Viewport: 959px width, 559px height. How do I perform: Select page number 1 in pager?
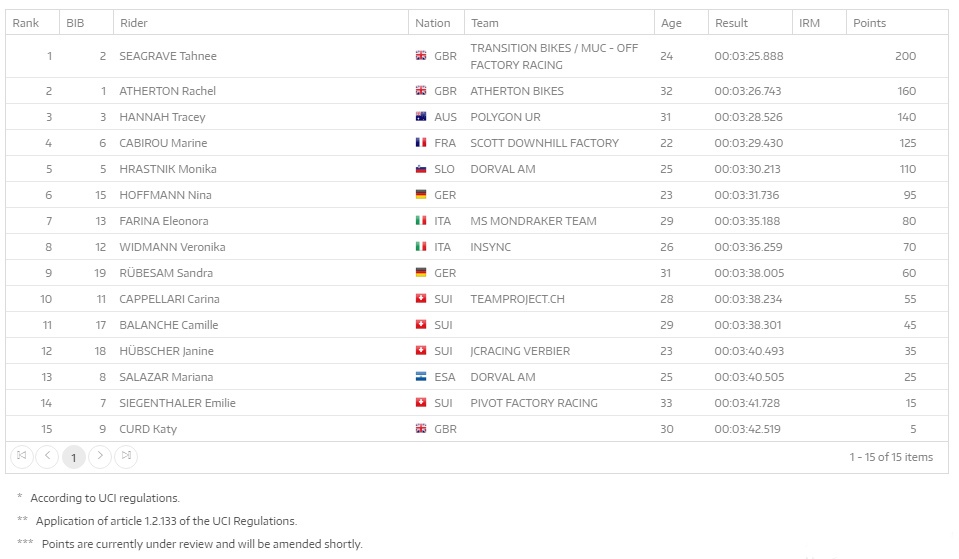pos(74,457)
